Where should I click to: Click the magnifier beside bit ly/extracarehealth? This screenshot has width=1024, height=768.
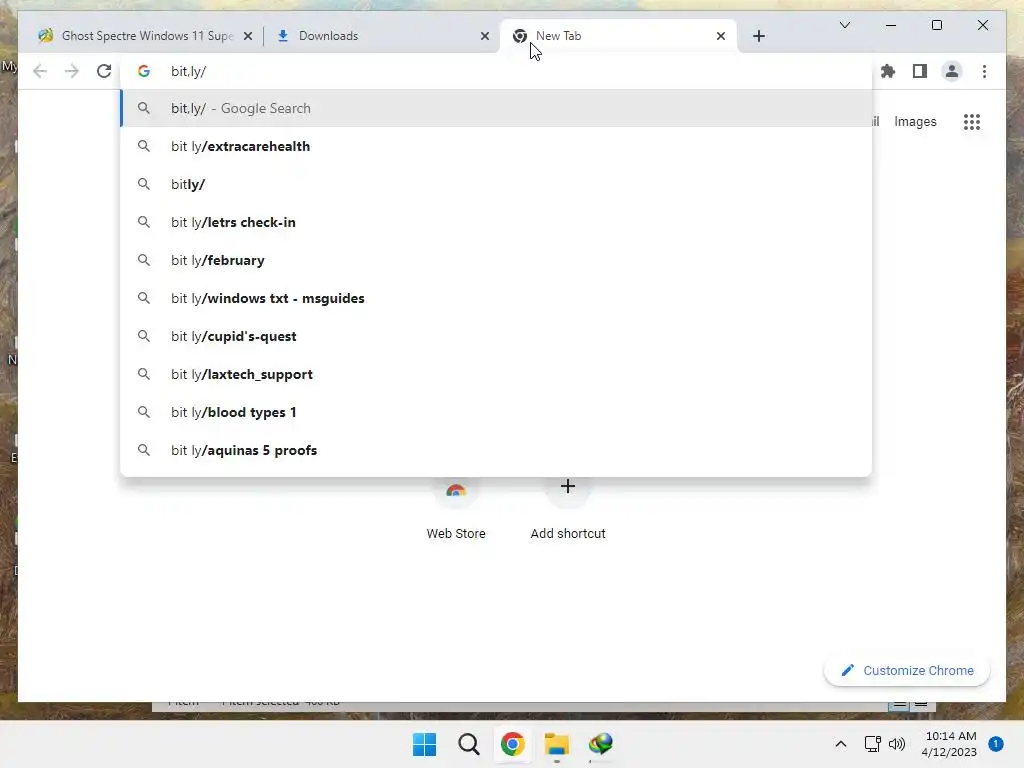pyautogui.click(x=144, y=146)
